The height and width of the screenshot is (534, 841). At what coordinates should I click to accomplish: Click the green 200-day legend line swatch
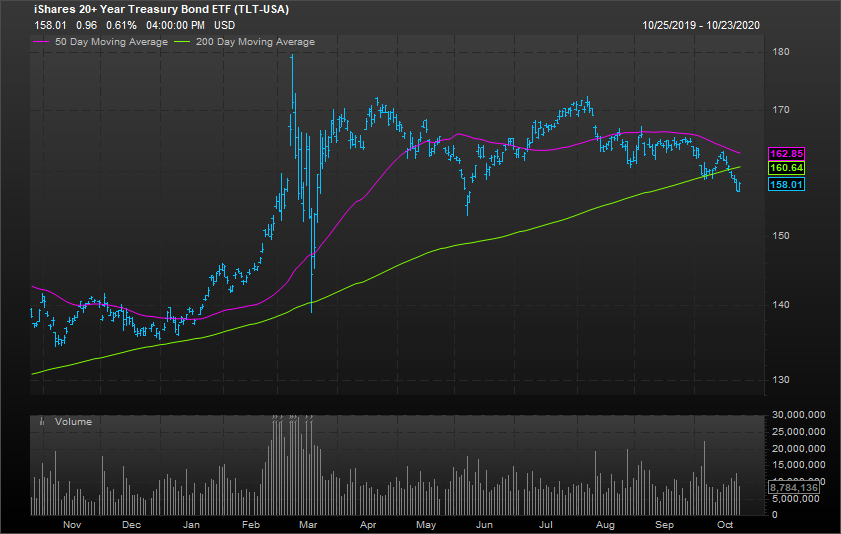click(182, 42)
